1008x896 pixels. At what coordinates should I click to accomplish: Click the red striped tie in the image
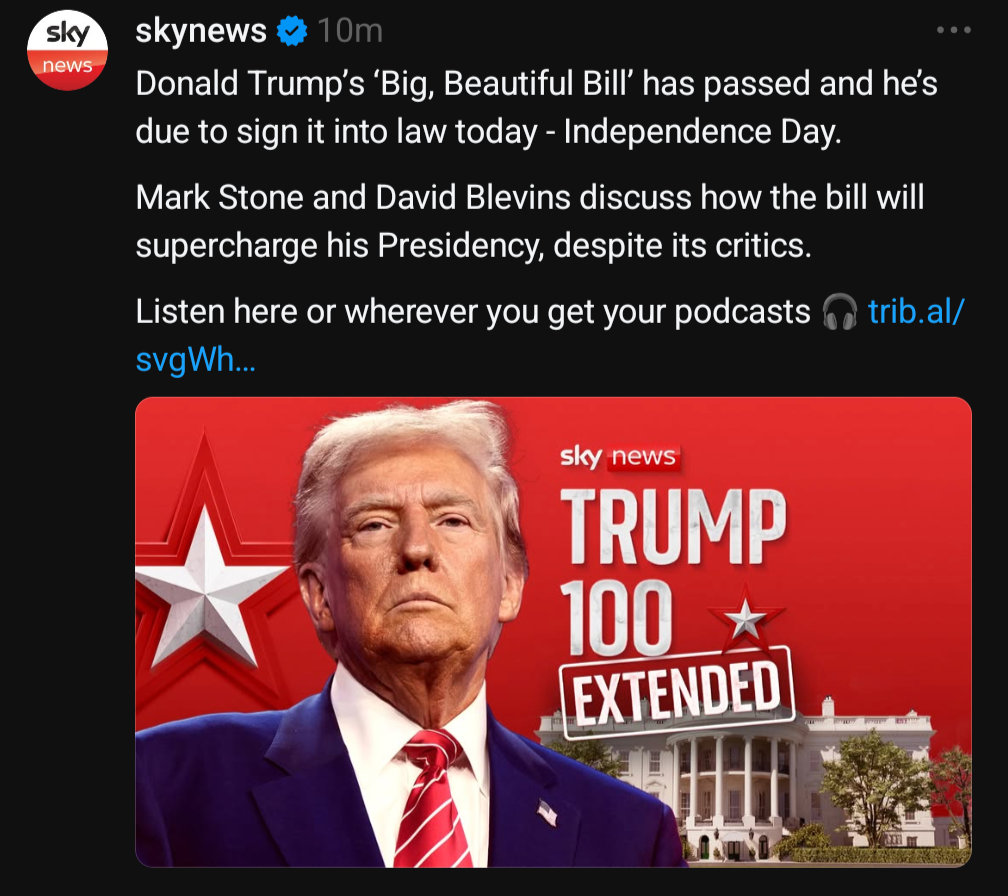coord(433,799)
